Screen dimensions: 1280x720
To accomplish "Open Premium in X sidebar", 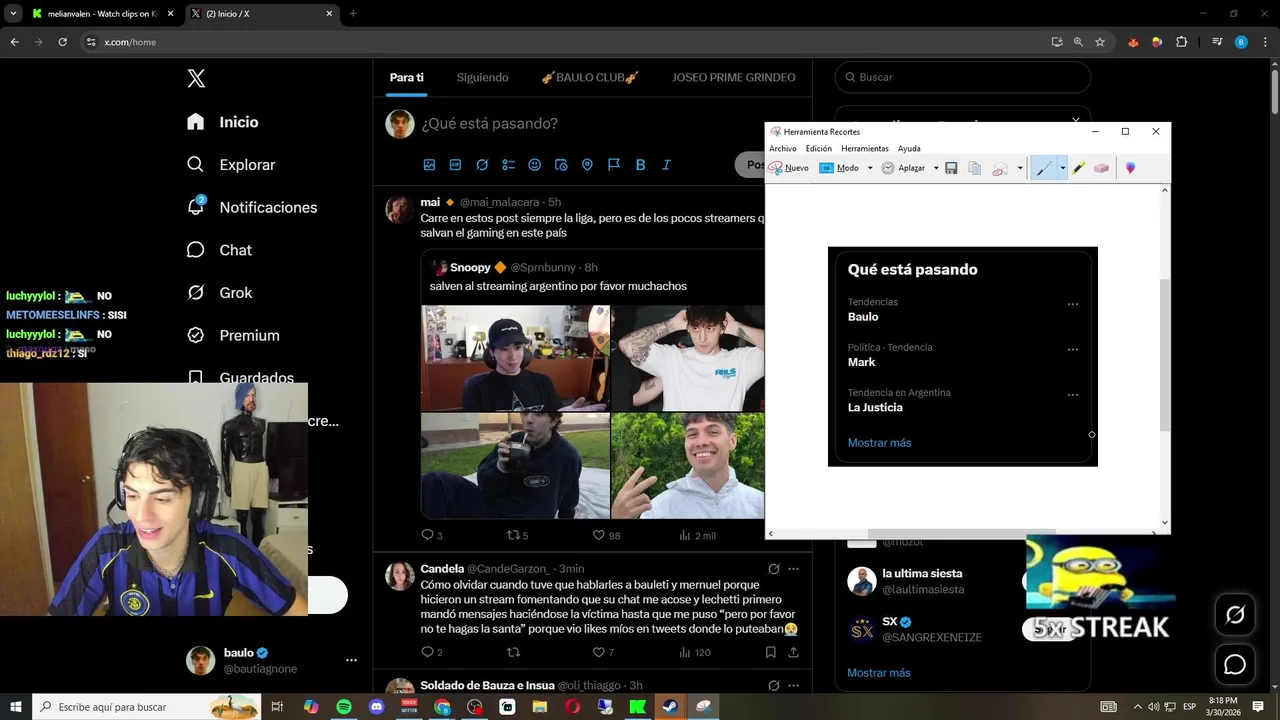I will [233, 336].
